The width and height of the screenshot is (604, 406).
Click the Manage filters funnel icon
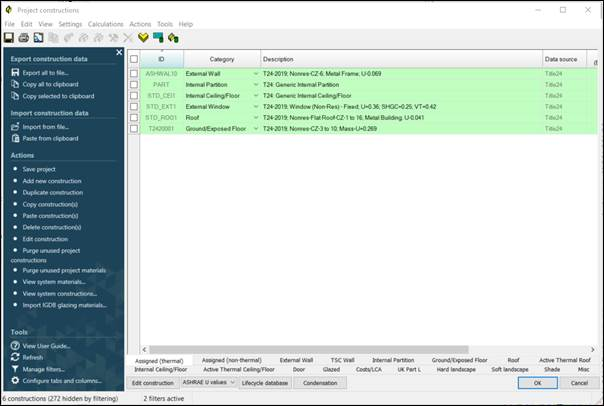tap(15, 369)
